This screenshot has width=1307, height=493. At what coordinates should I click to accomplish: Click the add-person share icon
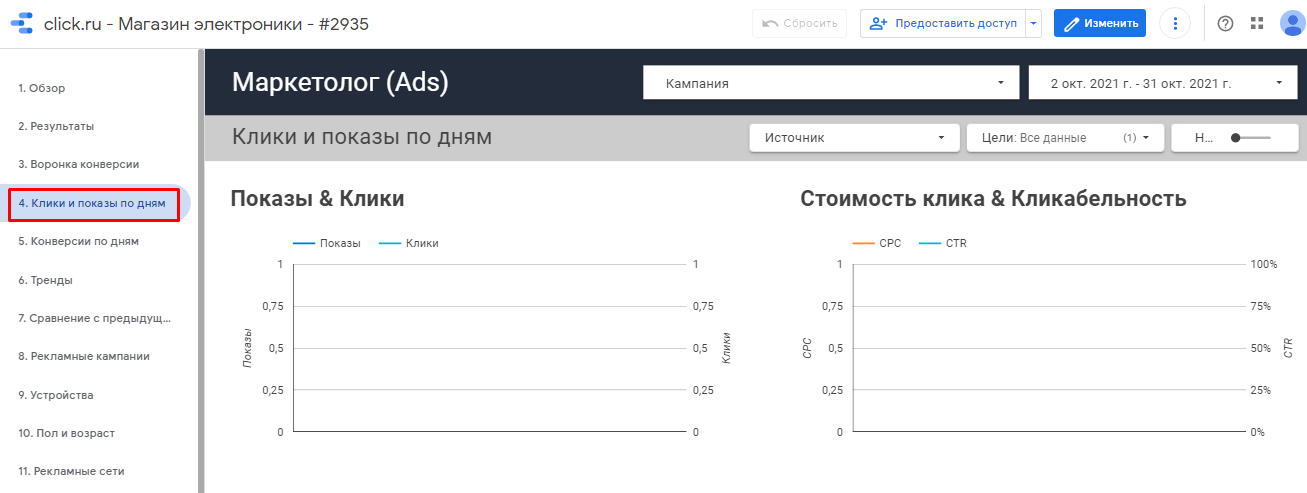[879, 24]
